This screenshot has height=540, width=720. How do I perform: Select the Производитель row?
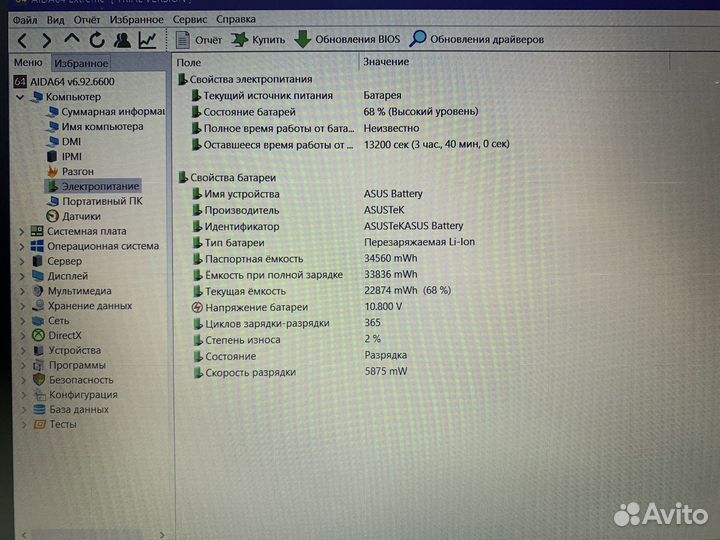tap(298, 210)
